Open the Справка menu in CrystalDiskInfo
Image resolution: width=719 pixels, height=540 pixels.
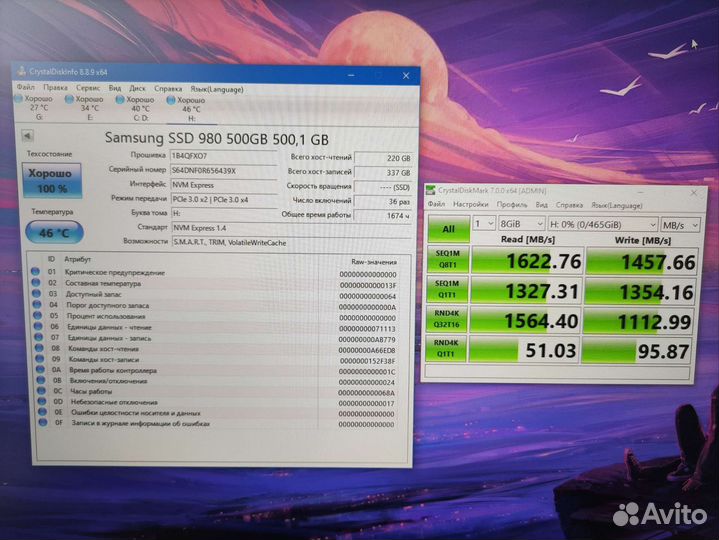(168, 89)
